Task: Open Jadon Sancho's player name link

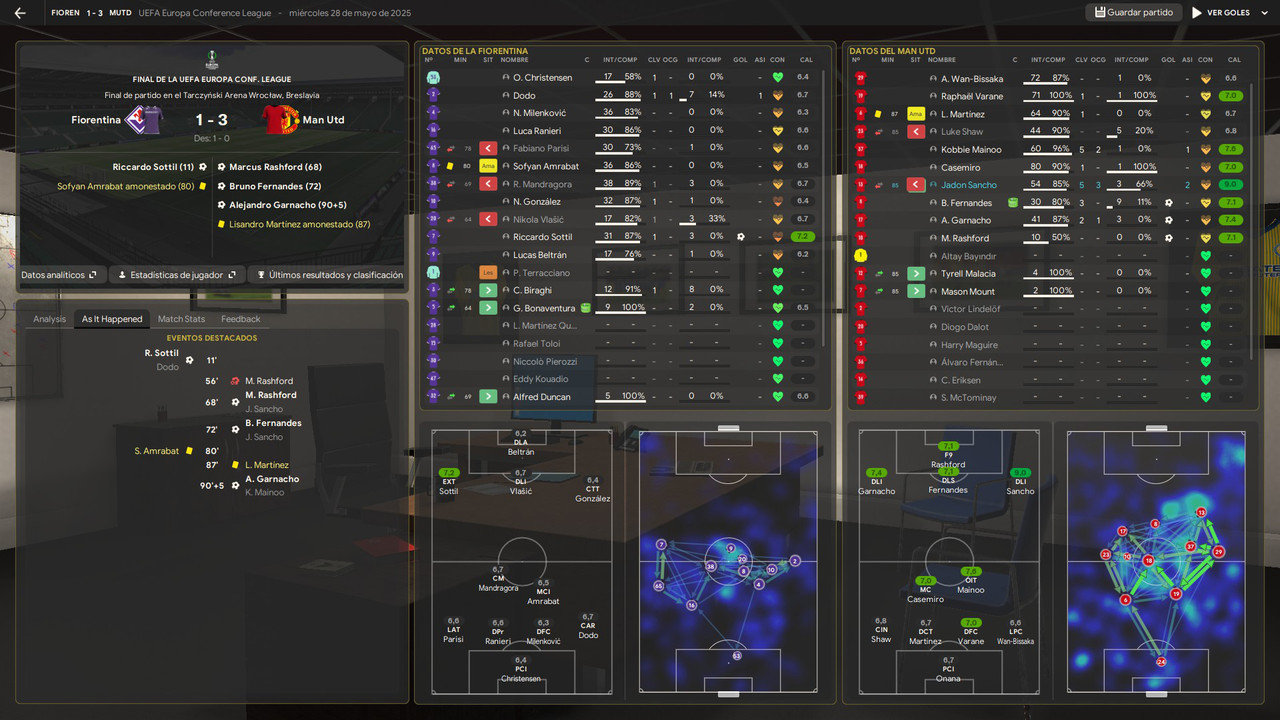Action: (969, 185)
